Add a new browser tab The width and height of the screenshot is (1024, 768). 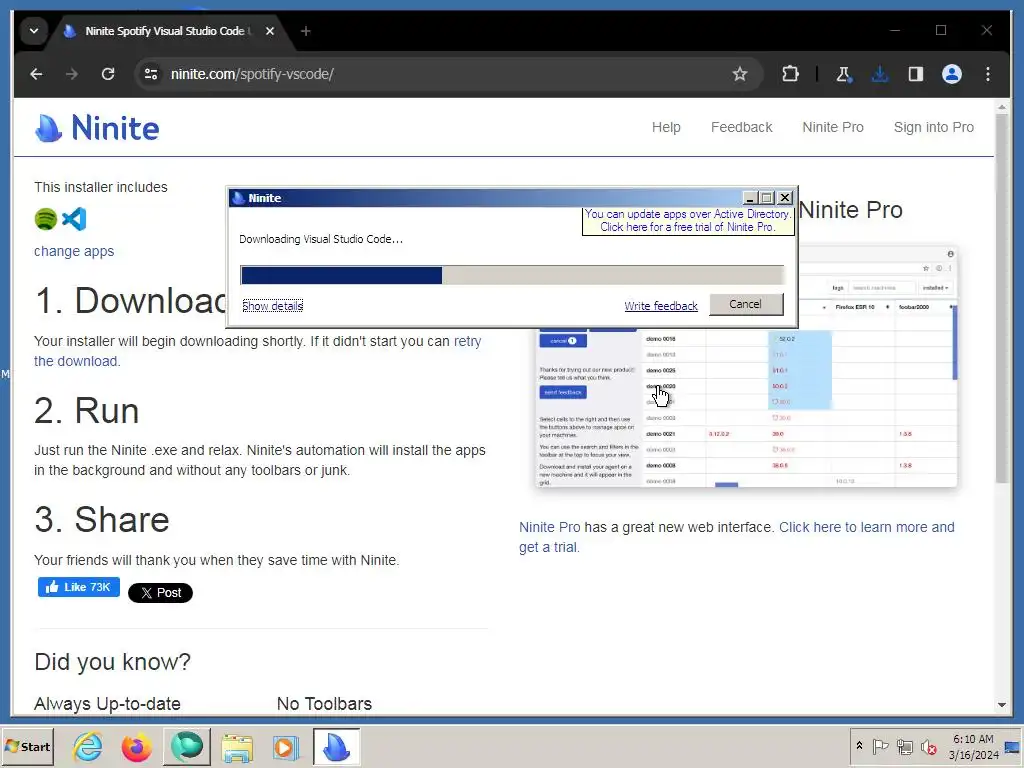pos(306,31)
